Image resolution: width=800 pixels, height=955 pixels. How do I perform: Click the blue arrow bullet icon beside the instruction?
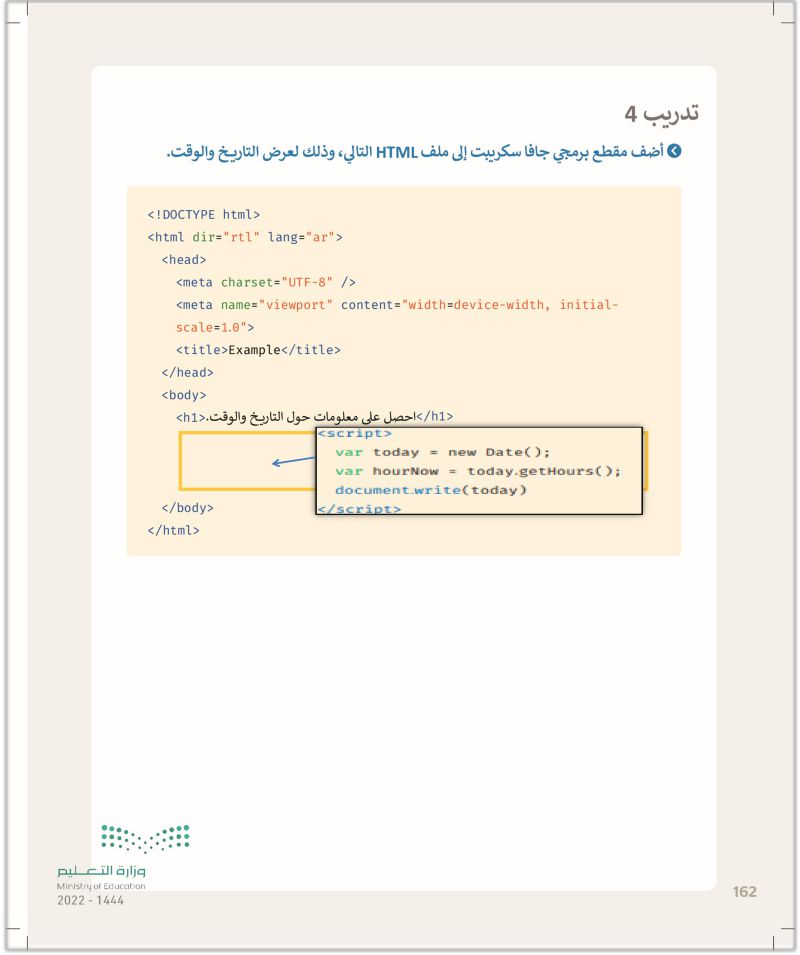(x=674, y=151)
